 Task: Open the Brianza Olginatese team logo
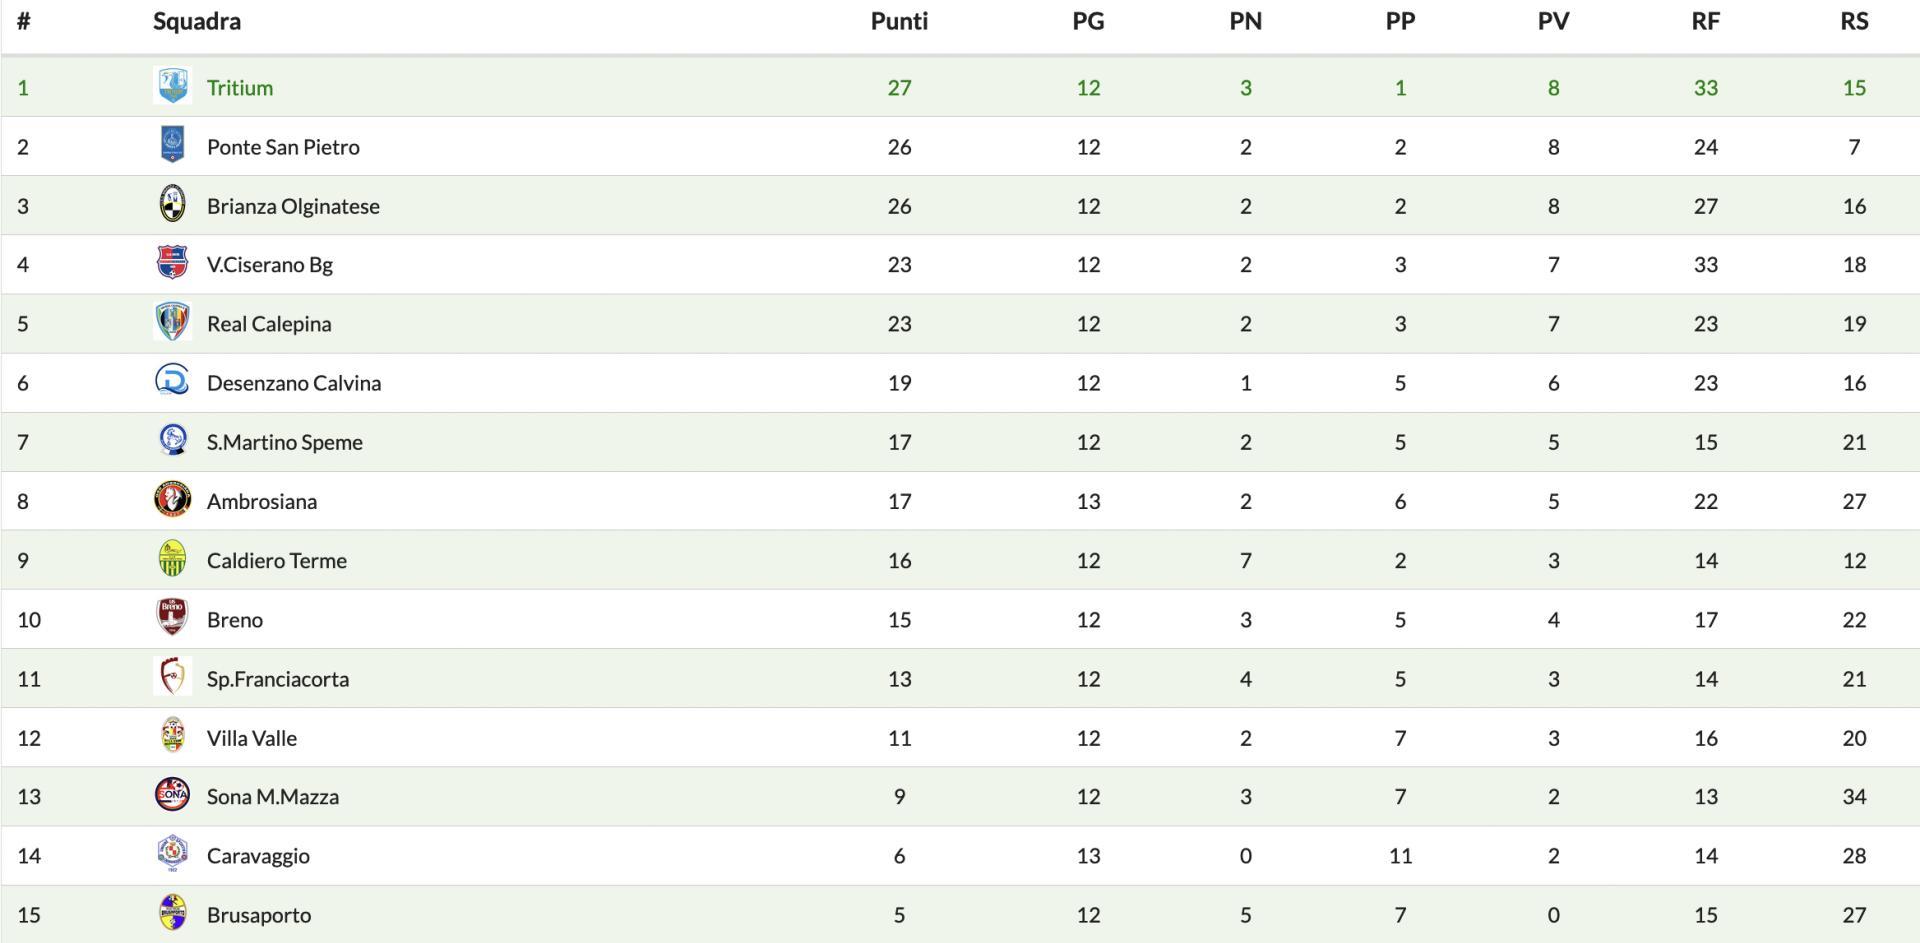[x=172, y=204]
